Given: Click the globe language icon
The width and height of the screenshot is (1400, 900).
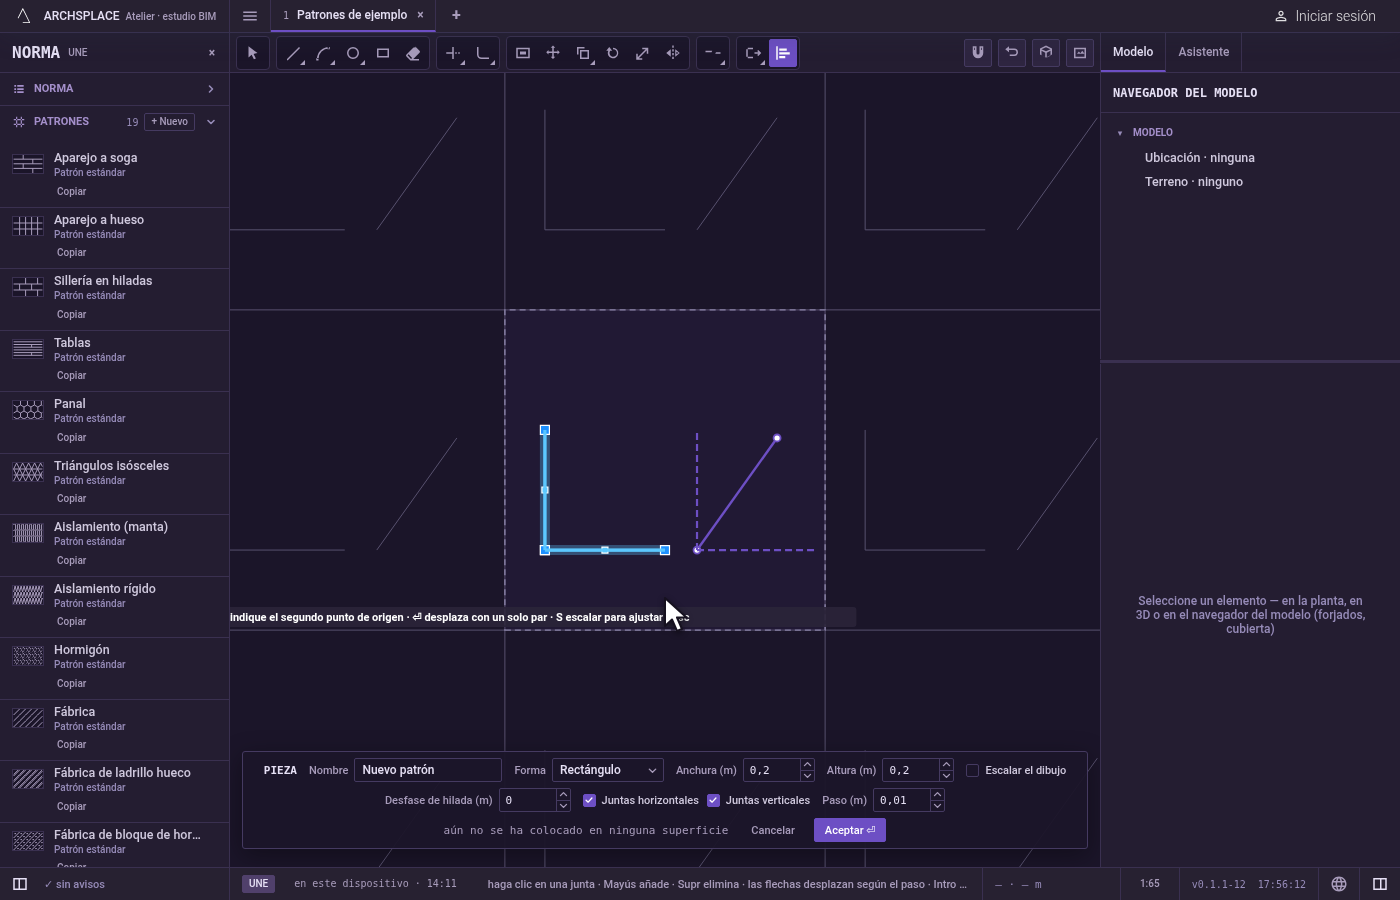Looking at the screenshot, I should point(1339,884).
